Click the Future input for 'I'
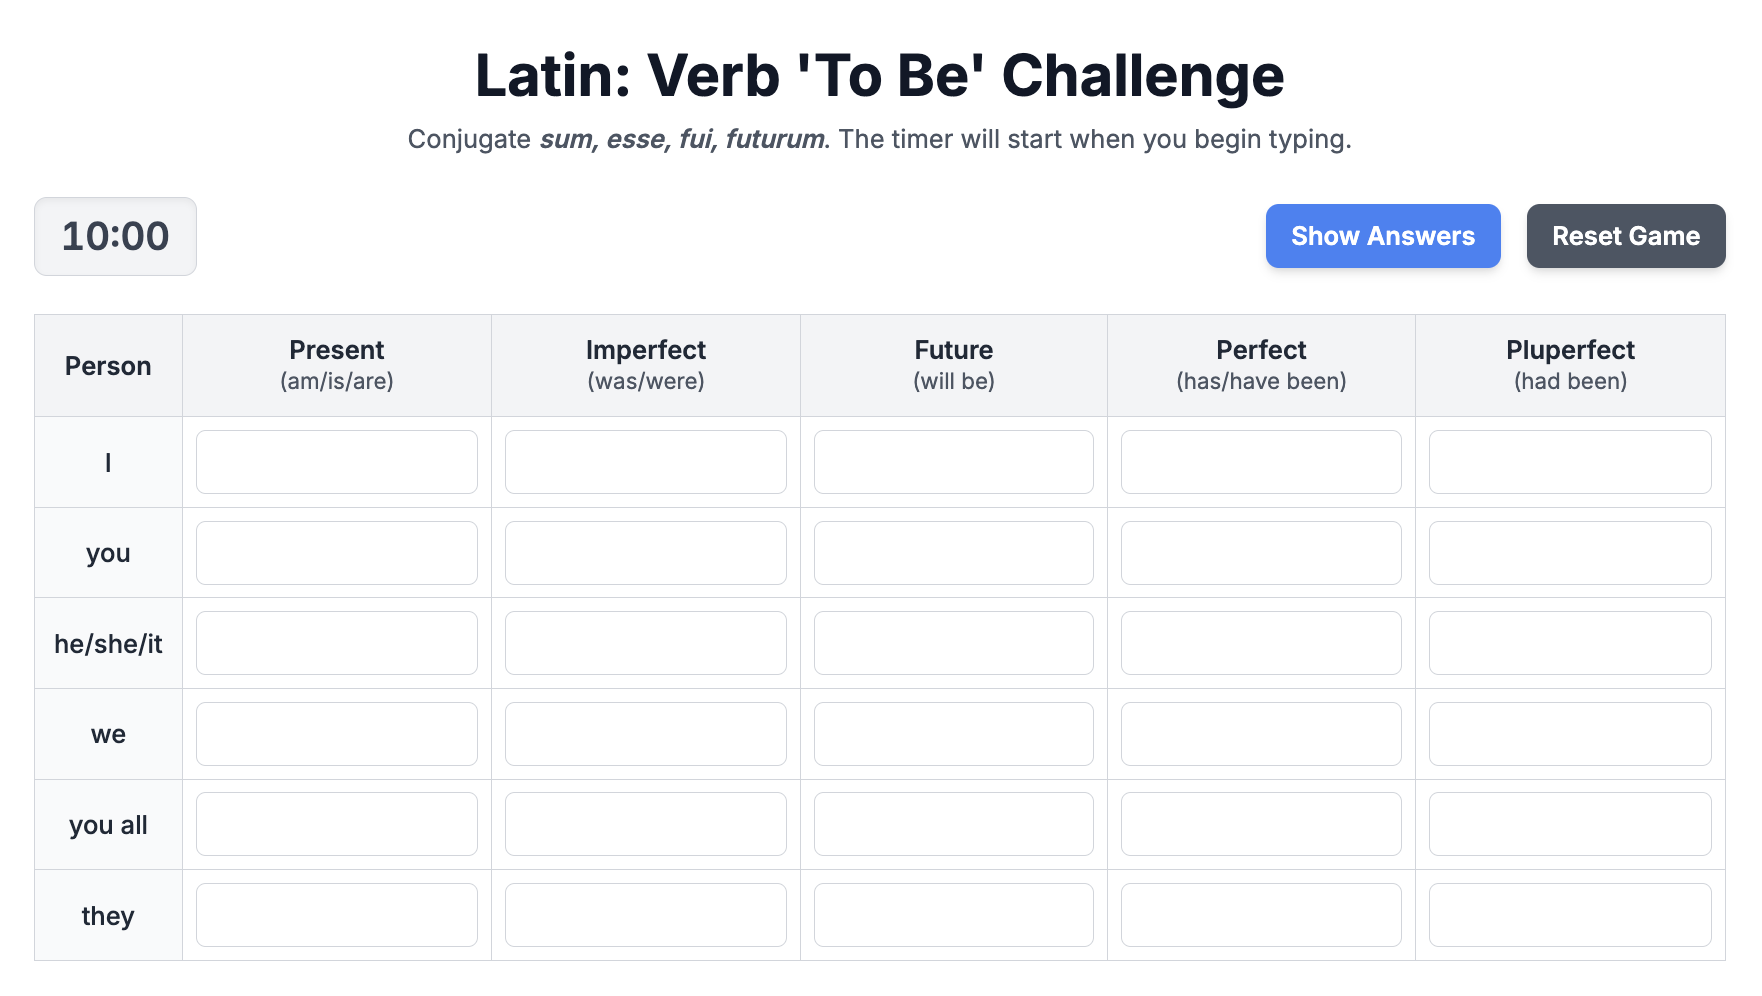 953,462
